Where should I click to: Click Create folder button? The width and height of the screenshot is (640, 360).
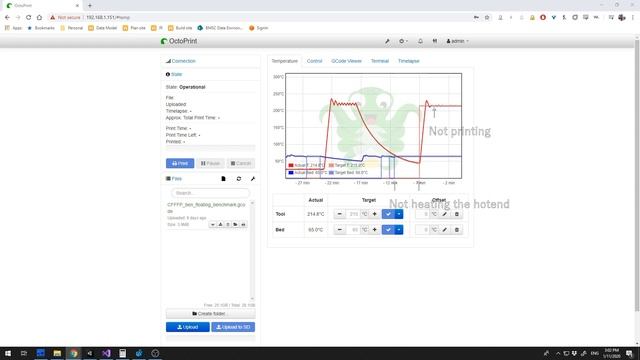pos(210,313)
